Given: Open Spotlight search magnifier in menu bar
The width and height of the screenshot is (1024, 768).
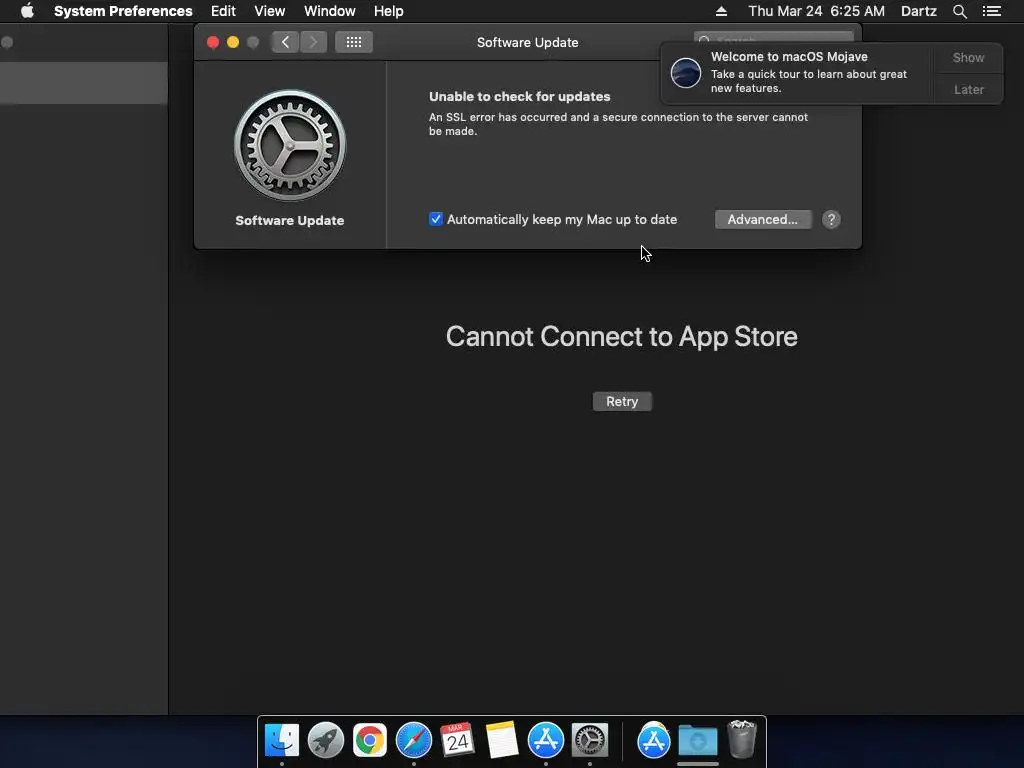Looking at the screenshot, I should [959, 11].
